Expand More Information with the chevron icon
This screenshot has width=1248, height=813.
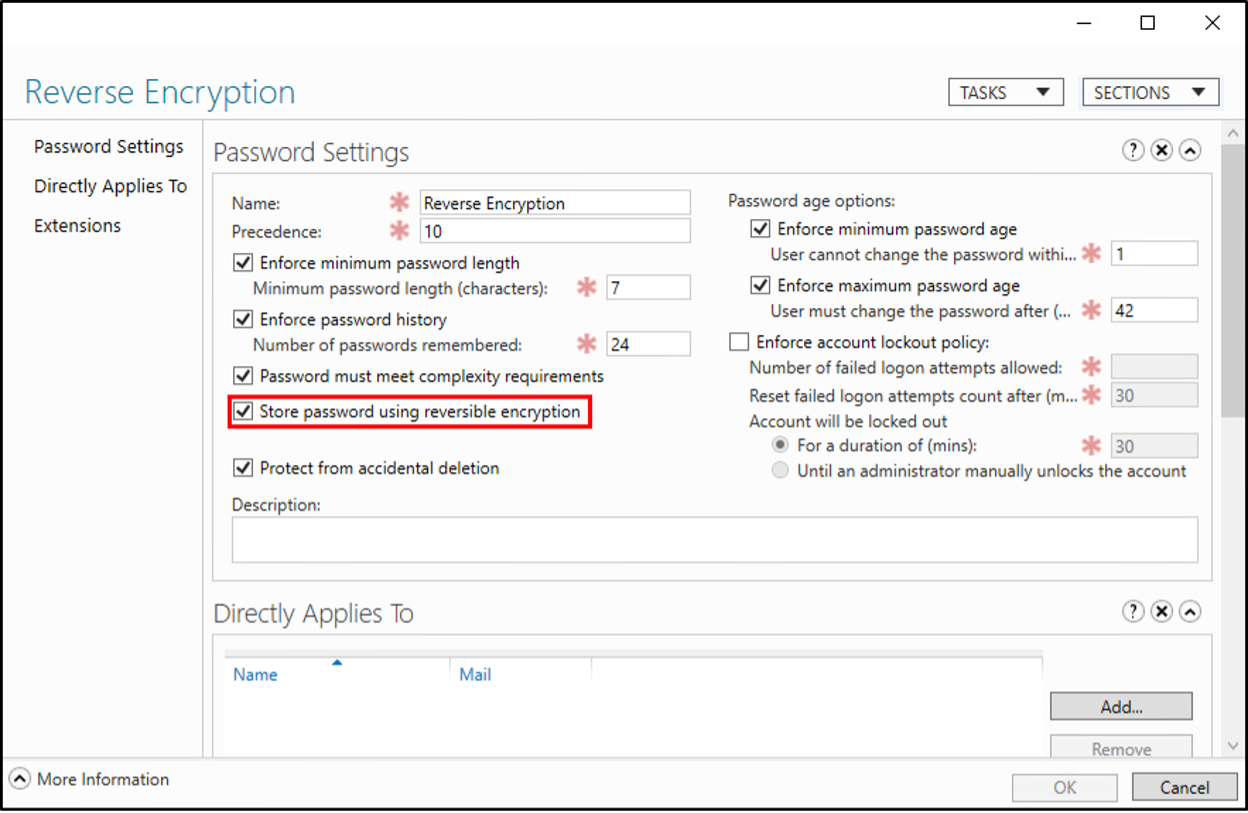(x=20, y=779)
